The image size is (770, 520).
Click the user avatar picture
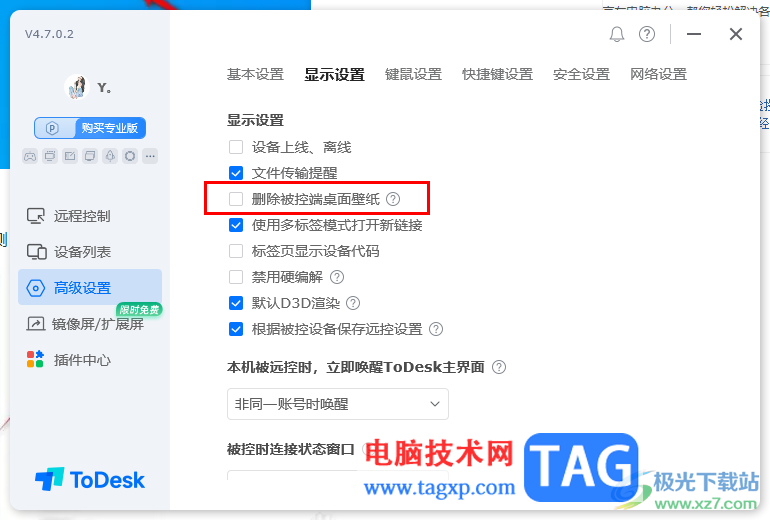pyautogui.click(x=77, y=87)
